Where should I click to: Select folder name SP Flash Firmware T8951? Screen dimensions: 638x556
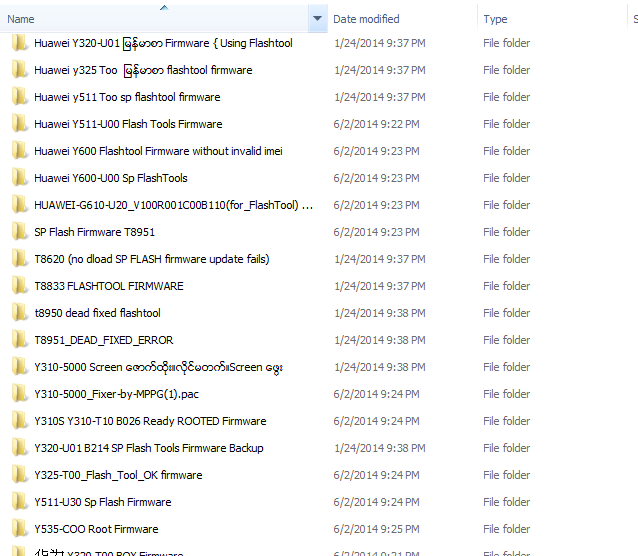pos(94,232)
